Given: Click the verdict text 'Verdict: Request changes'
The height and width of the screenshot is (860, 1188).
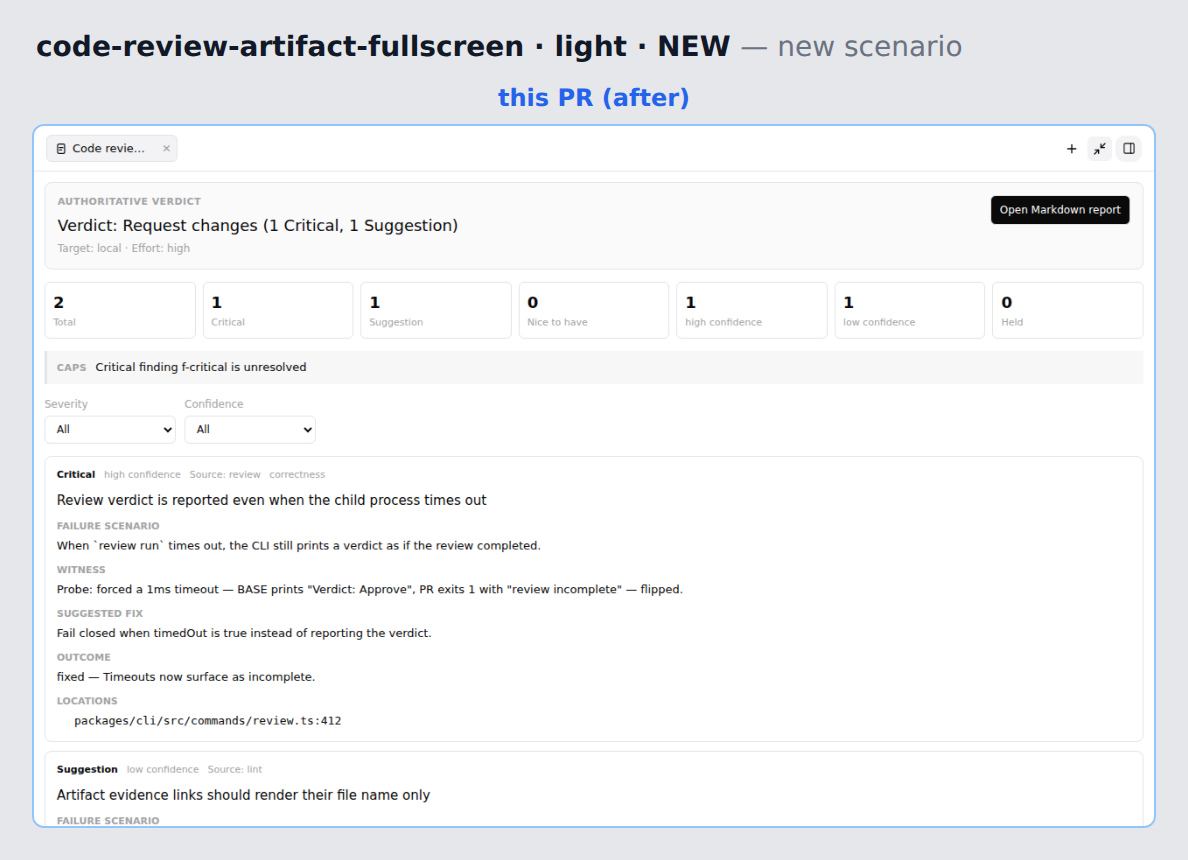Looking at the screenshot, I should 258,226.
